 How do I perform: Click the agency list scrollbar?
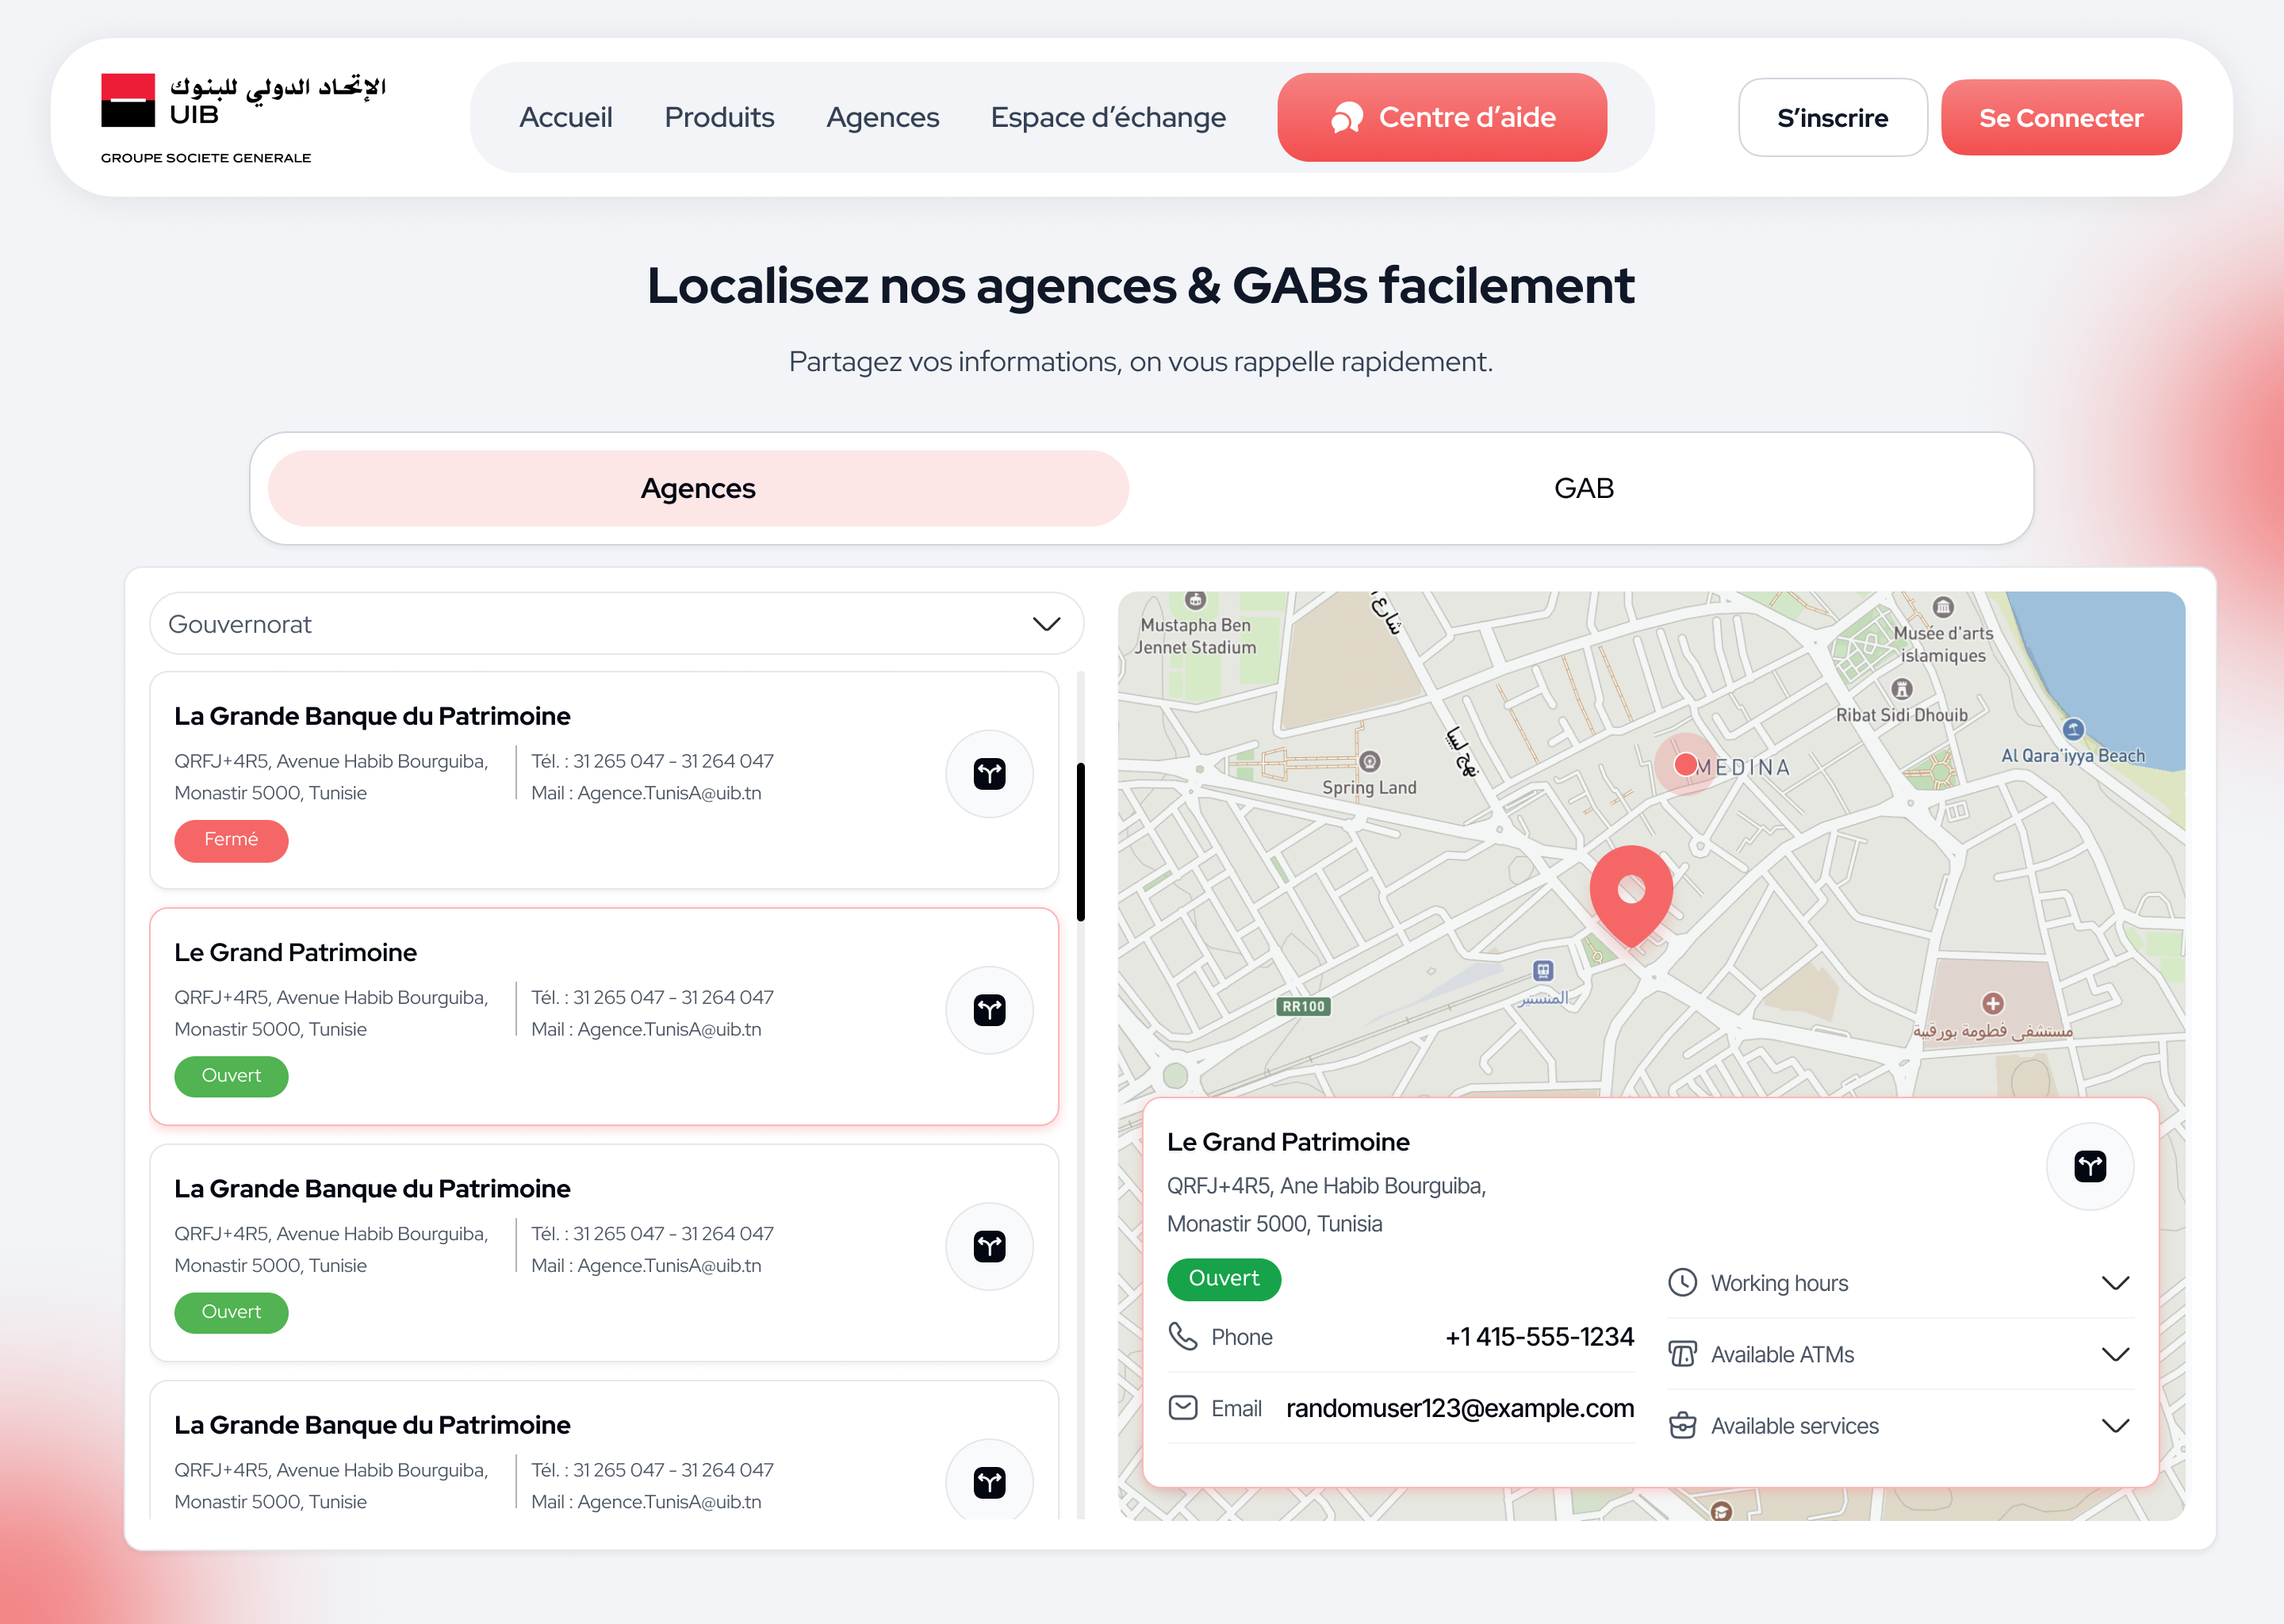1080,842
